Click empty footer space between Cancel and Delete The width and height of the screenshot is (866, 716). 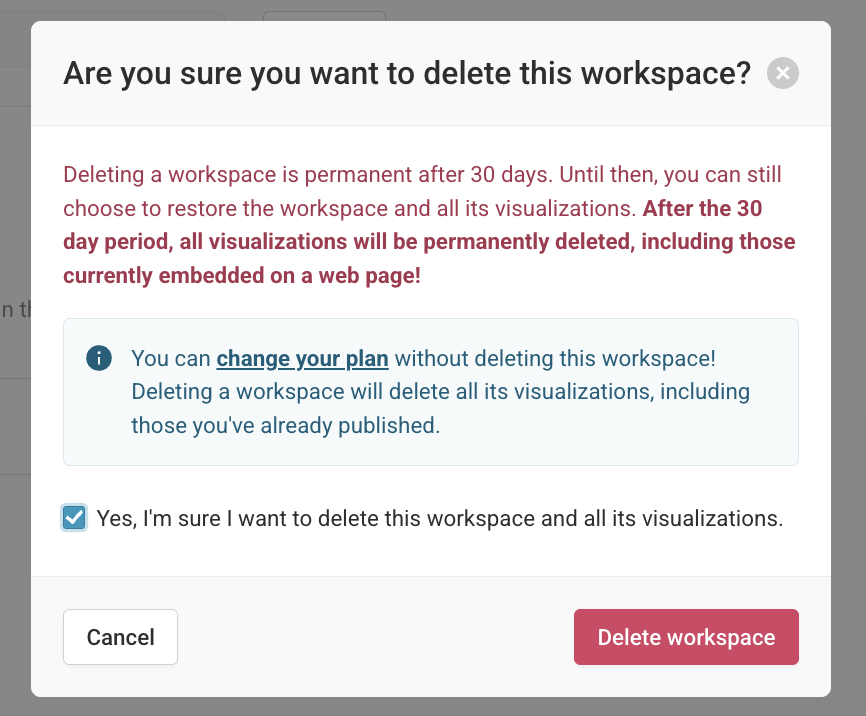[x=376, y=637]
